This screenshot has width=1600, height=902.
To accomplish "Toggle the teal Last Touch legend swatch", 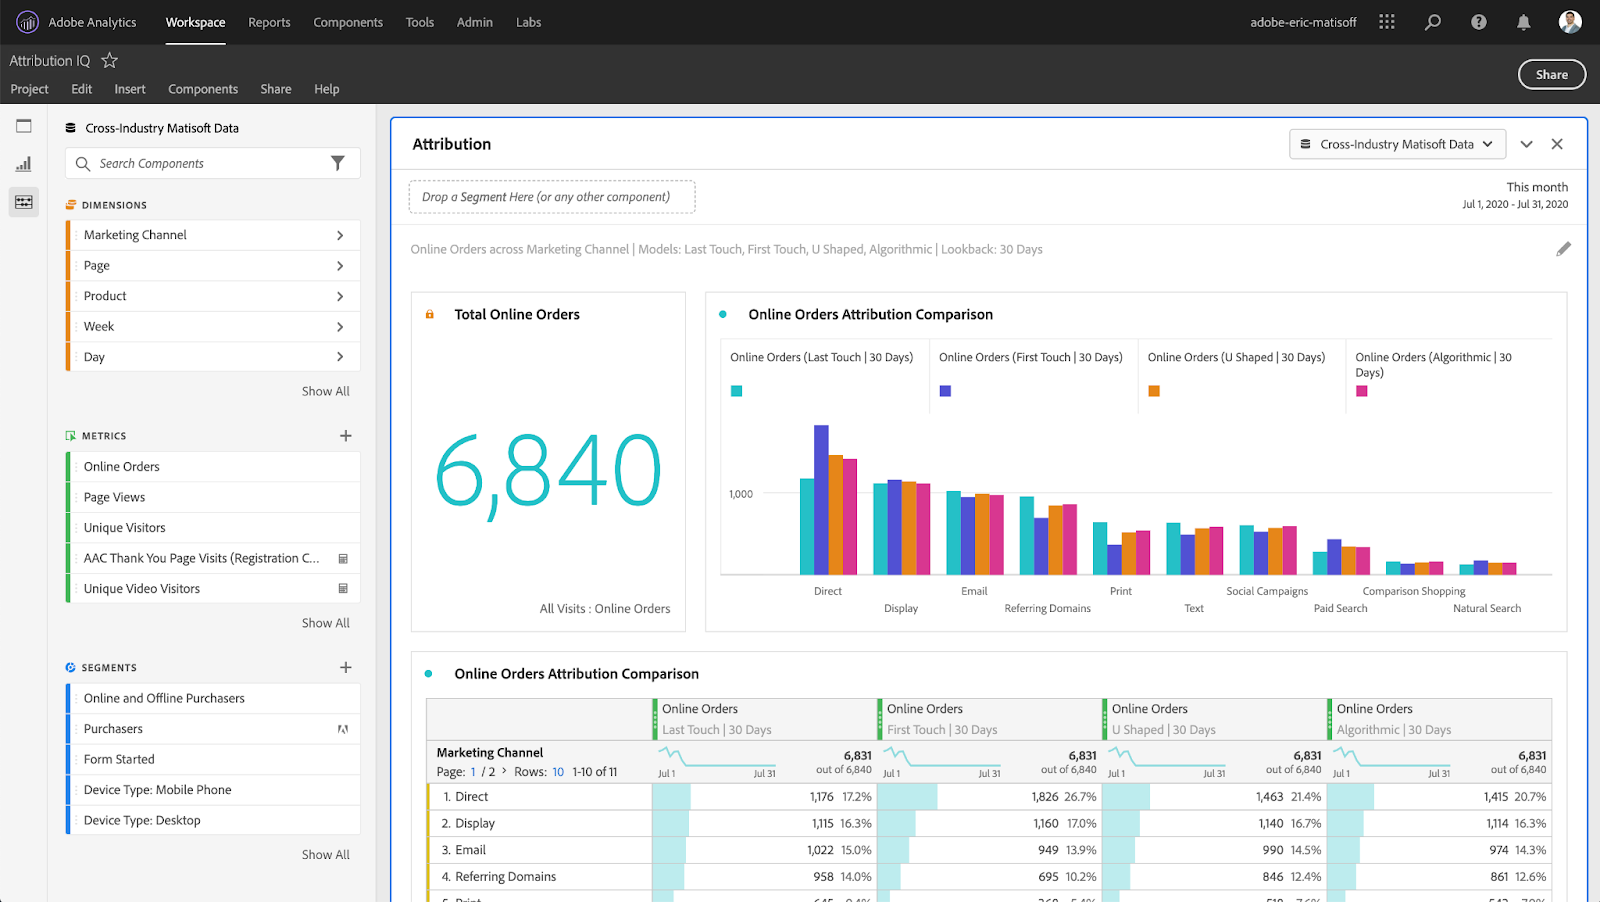I will pos(736,391).
